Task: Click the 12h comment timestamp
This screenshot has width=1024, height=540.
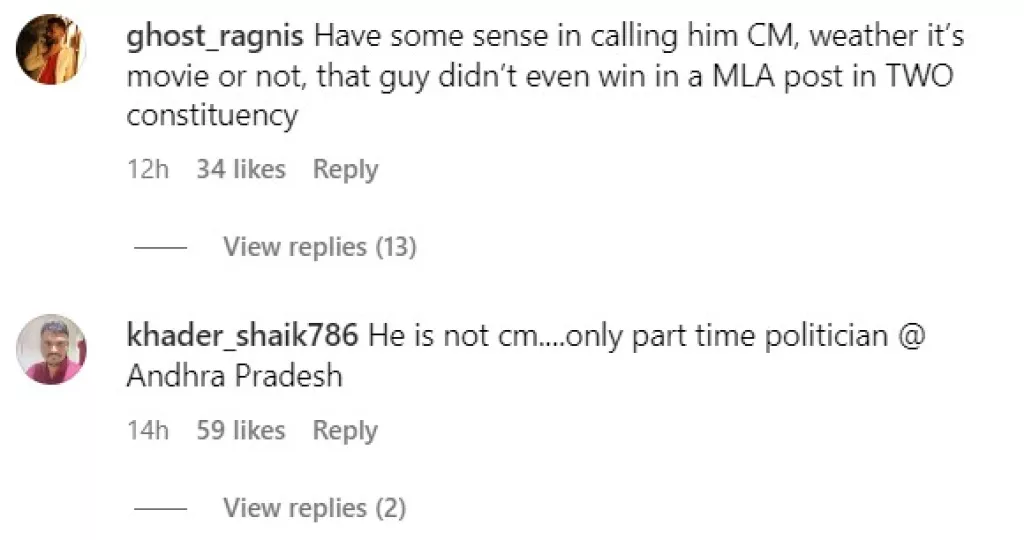Action: [148, 170]
